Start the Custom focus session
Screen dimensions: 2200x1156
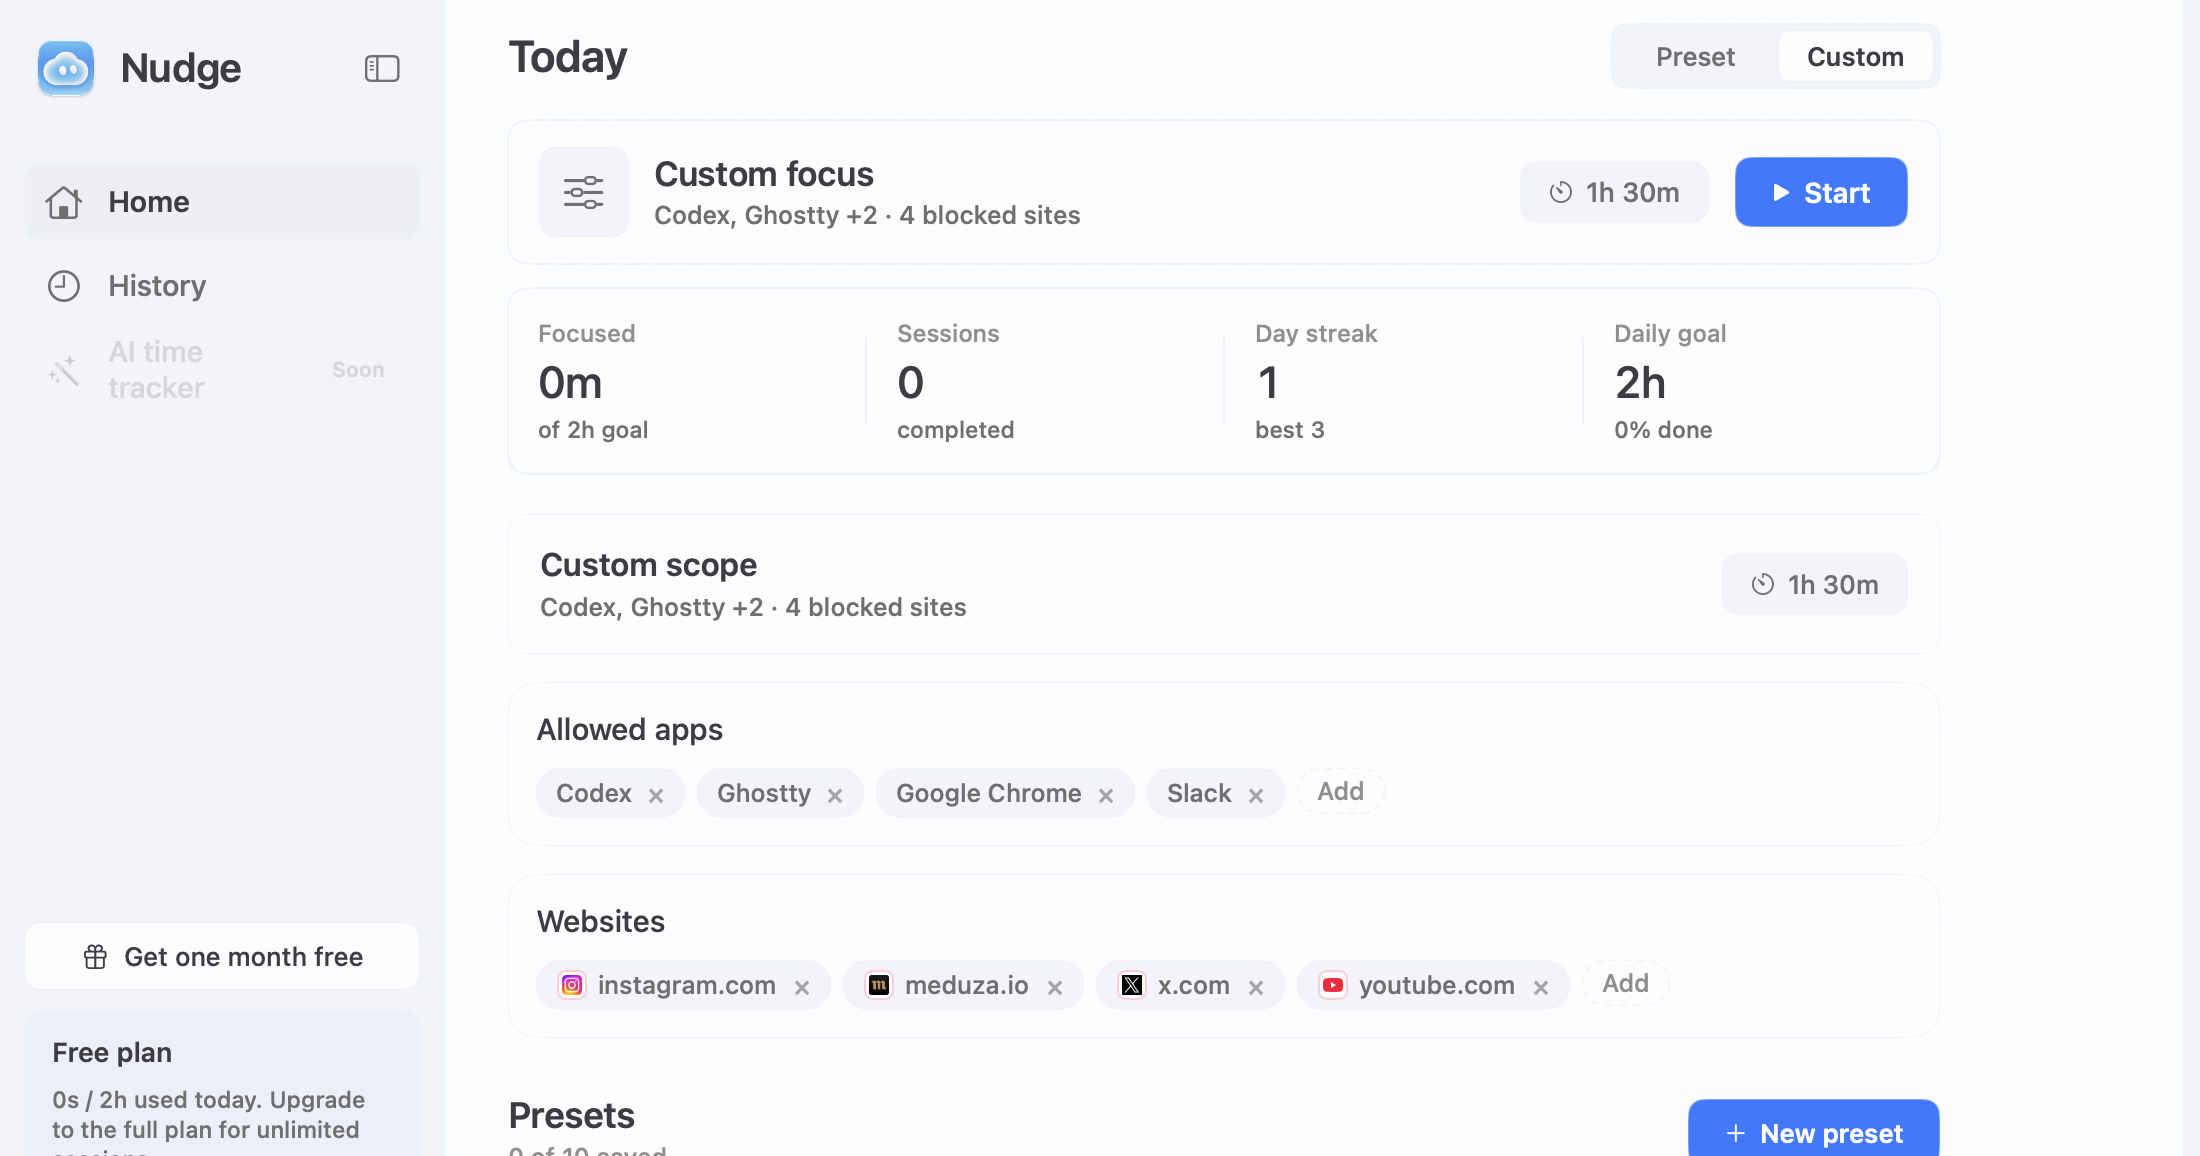click(x=1821, y=192)
